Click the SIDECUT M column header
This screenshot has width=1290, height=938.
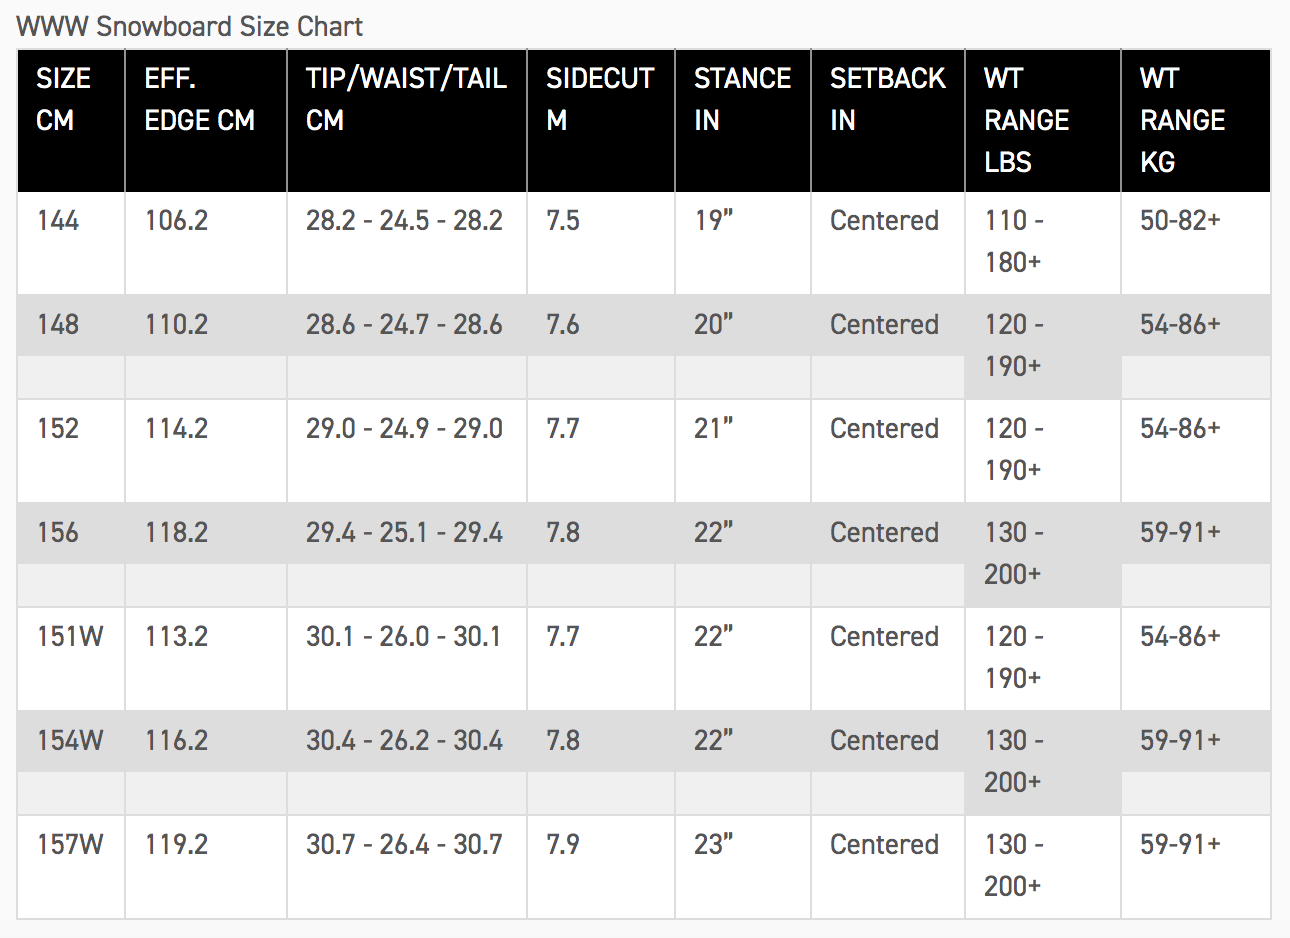599,99
